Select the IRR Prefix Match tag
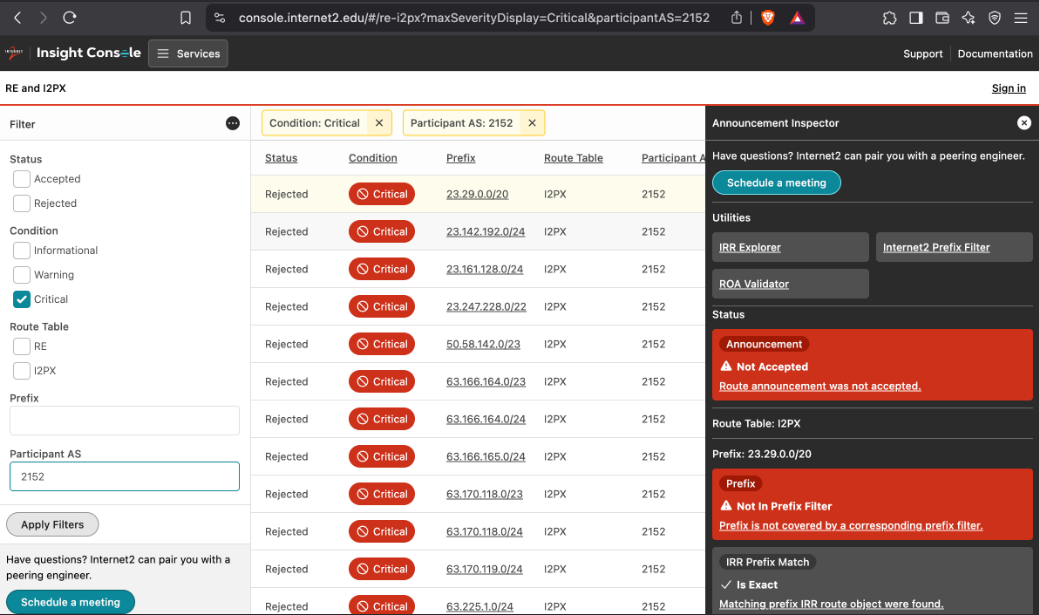 767,563
